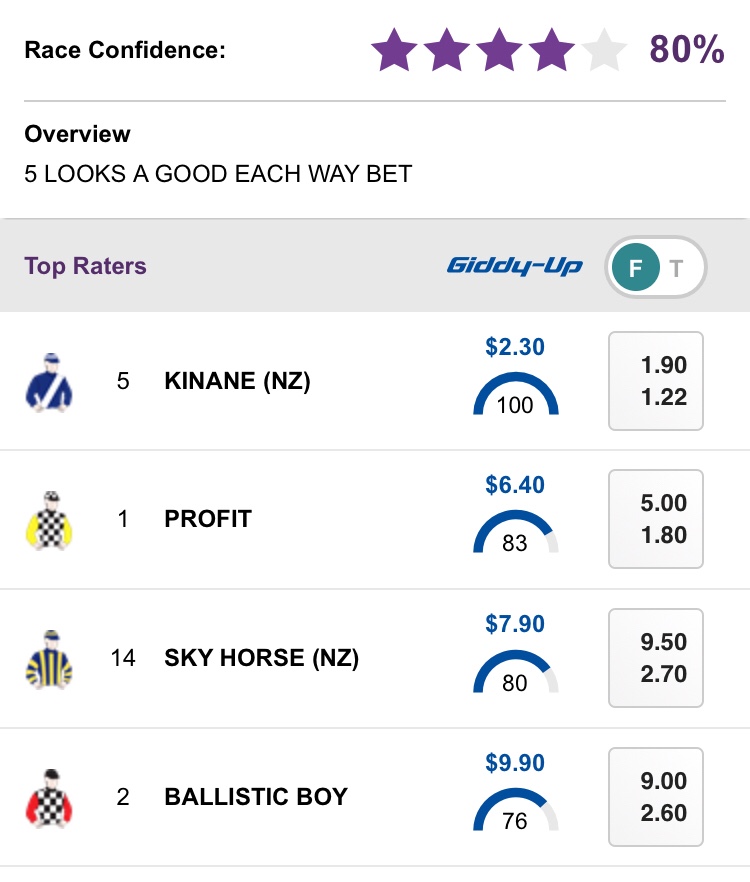The width and height of the screenshot is (750, 882).
Task: Open the BALLISTIC BOY runner name
Action: (256, 797)
